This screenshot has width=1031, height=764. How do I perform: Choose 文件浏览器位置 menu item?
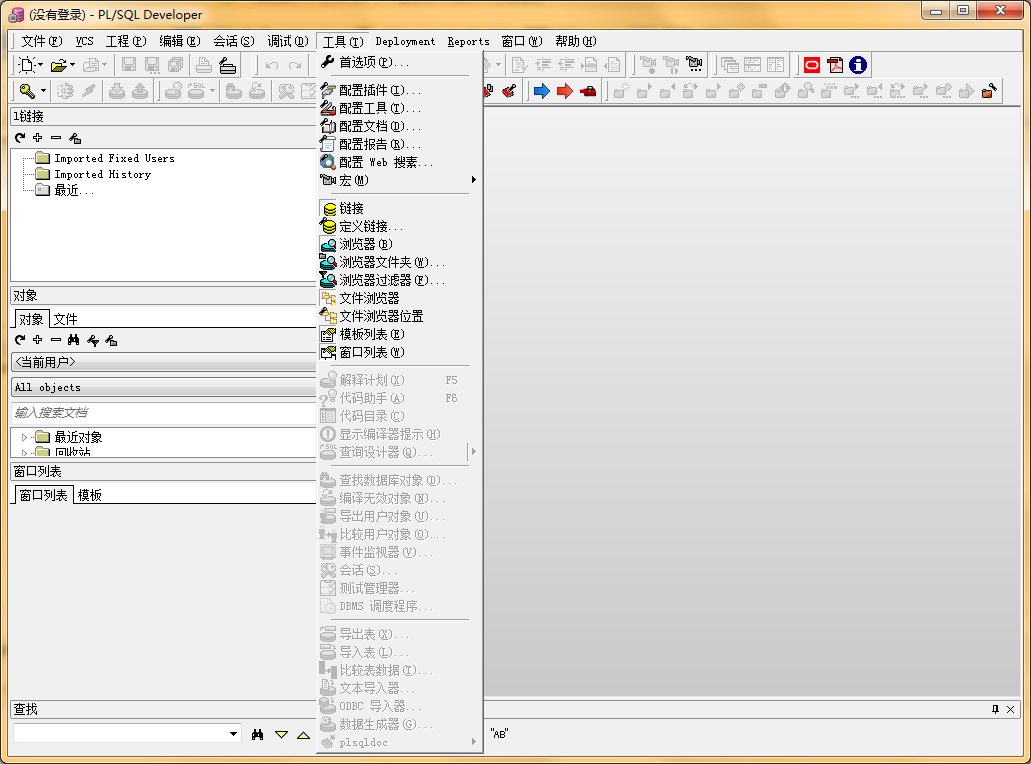[400, 316]
